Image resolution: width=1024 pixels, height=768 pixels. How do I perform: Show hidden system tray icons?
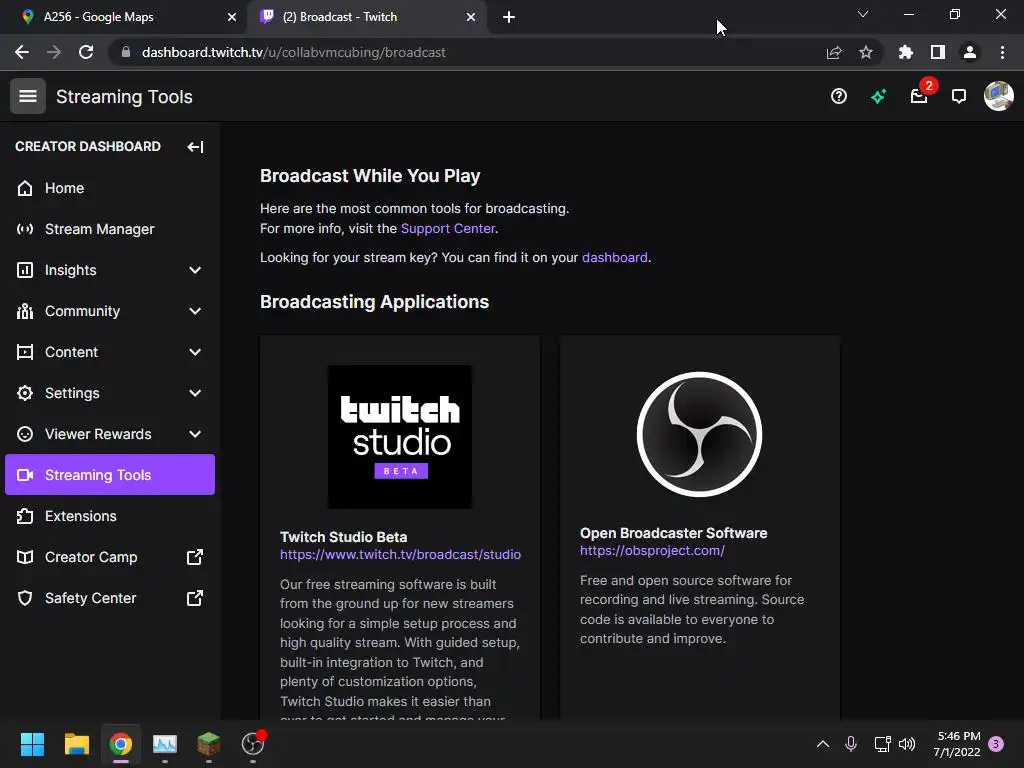(x=823, y=744)
